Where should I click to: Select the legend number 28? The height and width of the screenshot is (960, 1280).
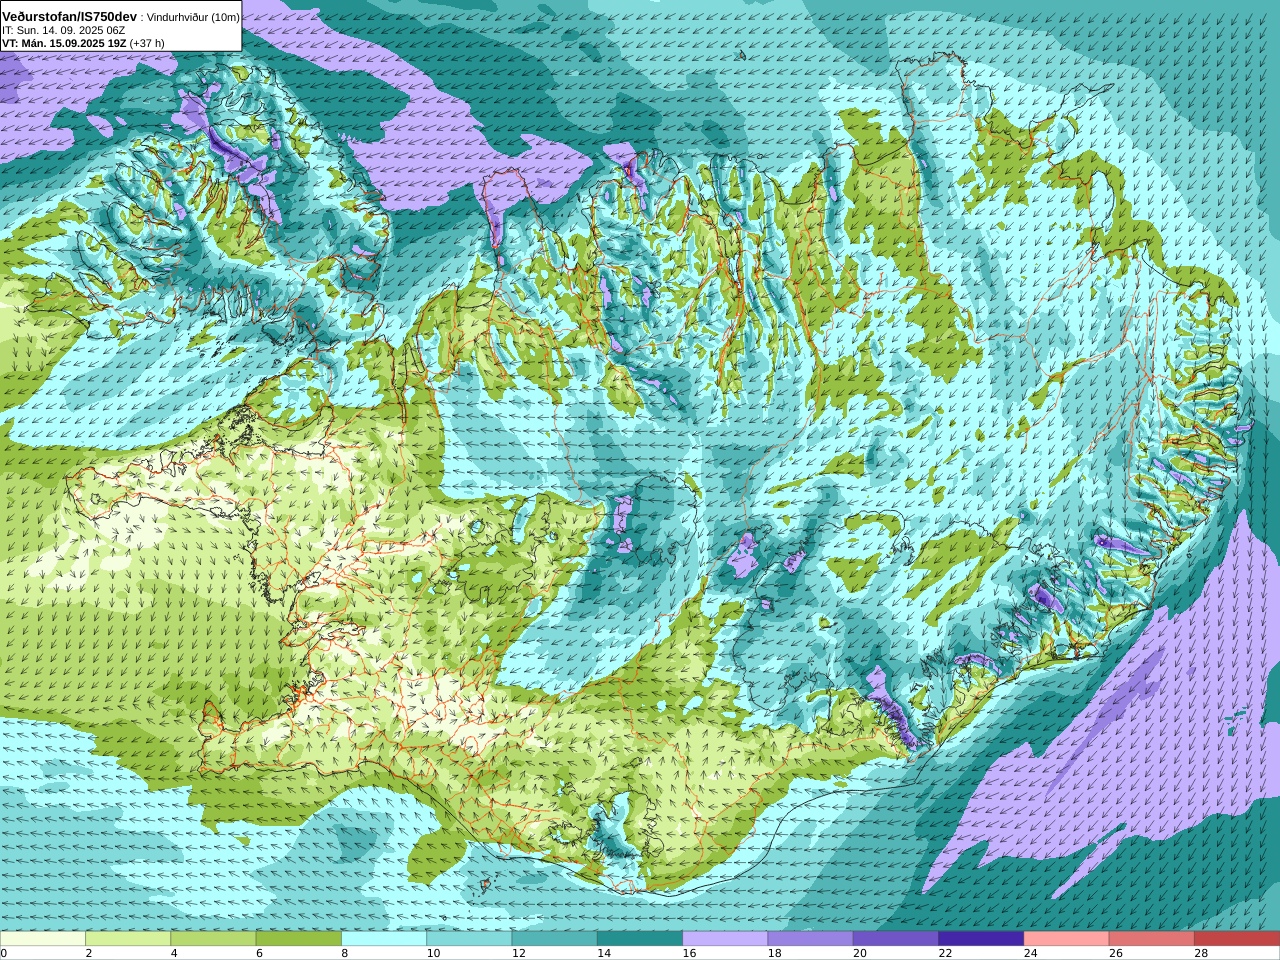1201,953
